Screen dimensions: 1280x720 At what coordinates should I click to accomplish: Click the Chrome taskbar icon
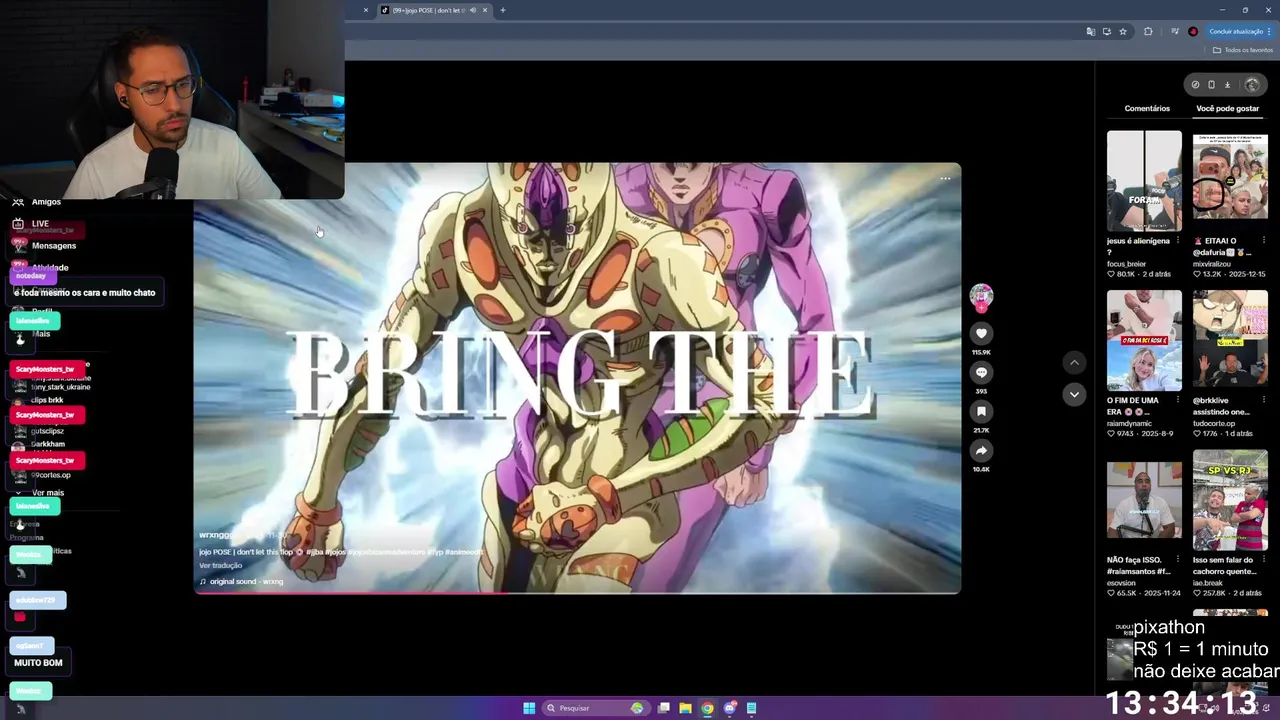(x=707, y=708)
